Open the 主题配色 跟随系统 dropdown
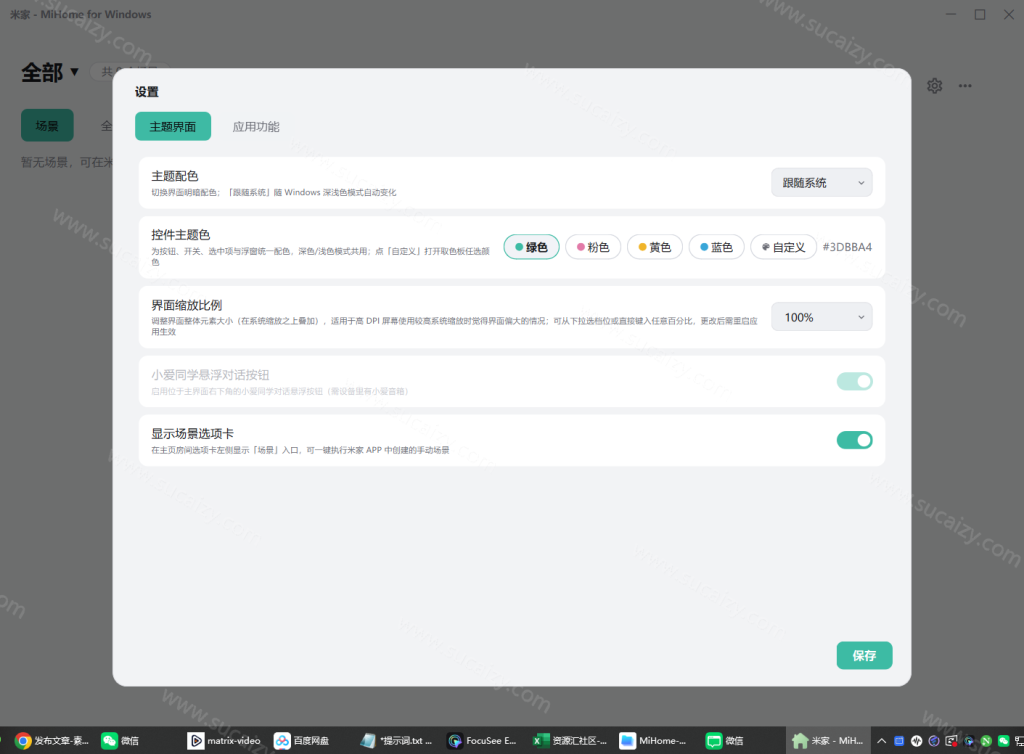The height and width of the screenshot is (754, 1024). tap(822, 183)
